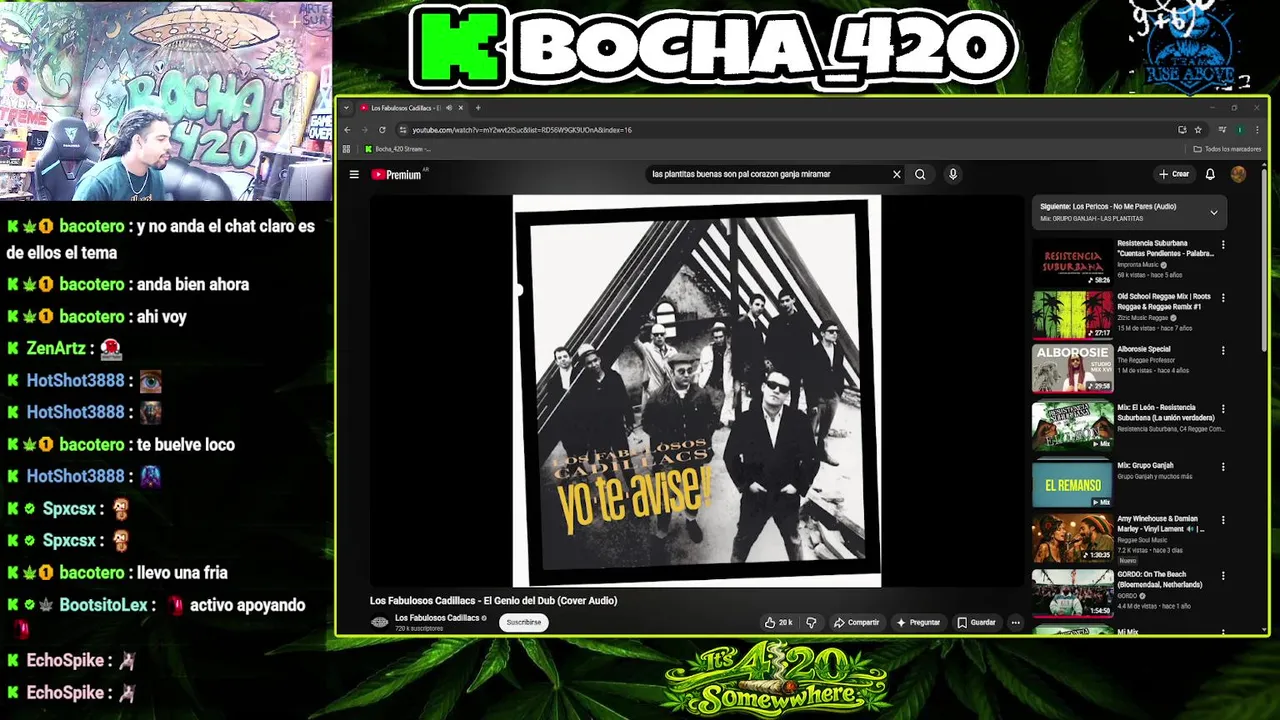Play the Mix: El León thumbnail
The image size is (1280, 720).
point(1072,426)
